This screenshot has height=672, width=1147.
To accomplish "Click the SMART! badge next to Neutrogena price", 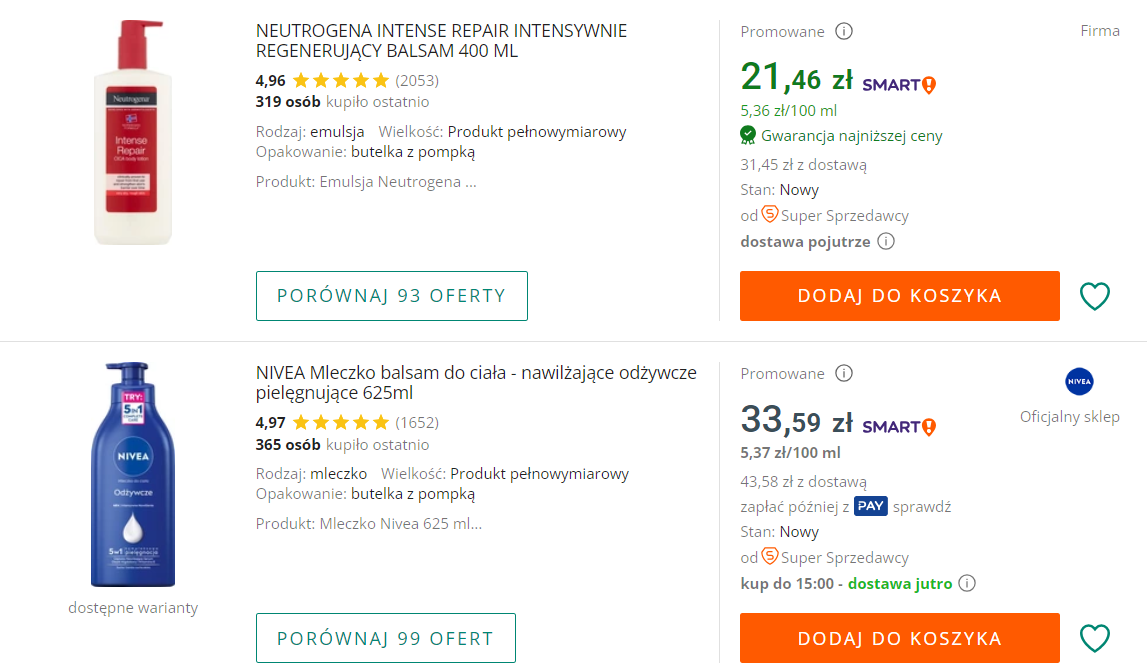I will tap(897, 84).
